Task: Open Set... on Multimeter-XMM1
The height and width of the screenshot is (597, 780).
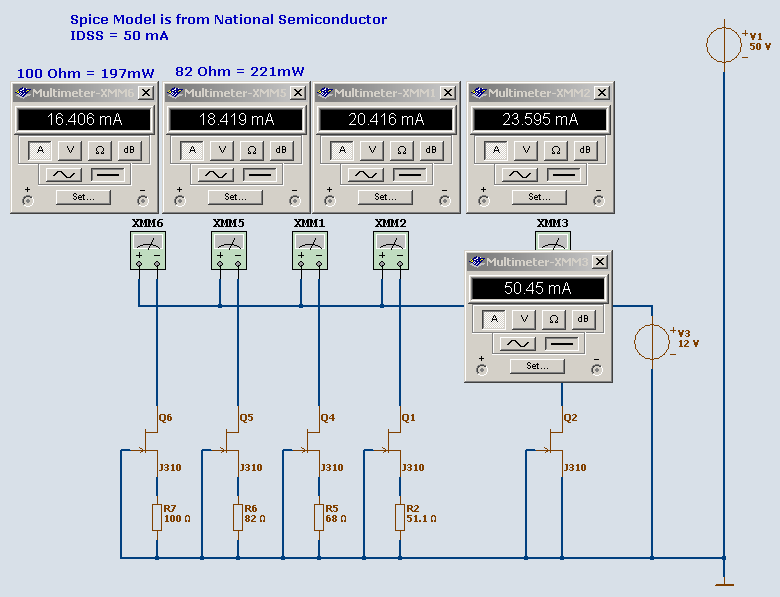Action: pos(386,197)
